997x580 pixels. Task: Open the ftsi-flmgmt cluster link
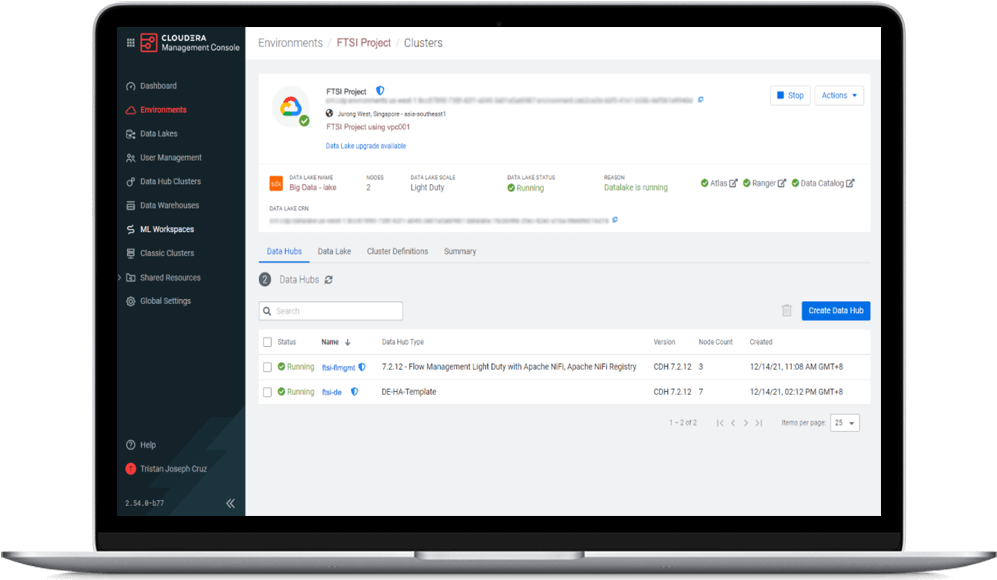[338, 368]
